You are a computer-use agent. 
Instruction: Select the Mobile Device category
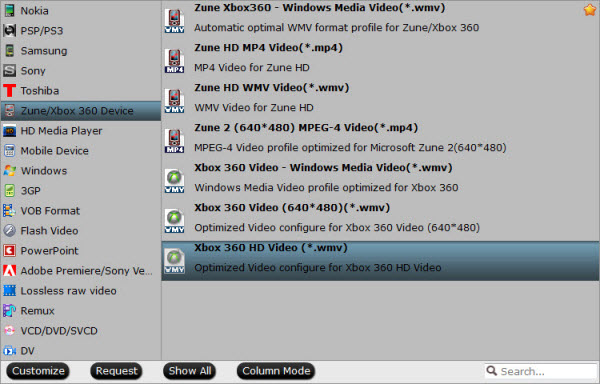tap(81, 151)
